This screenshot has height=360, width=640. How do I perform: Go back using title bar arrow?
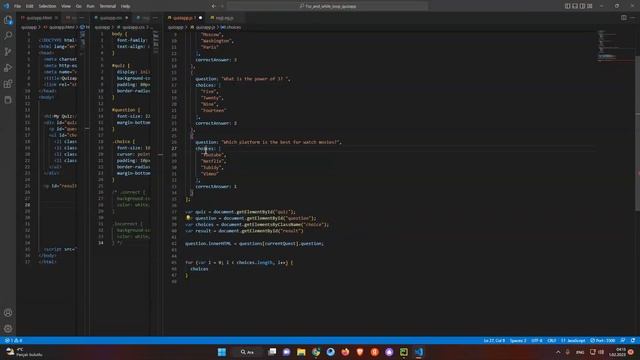point(213,6)
